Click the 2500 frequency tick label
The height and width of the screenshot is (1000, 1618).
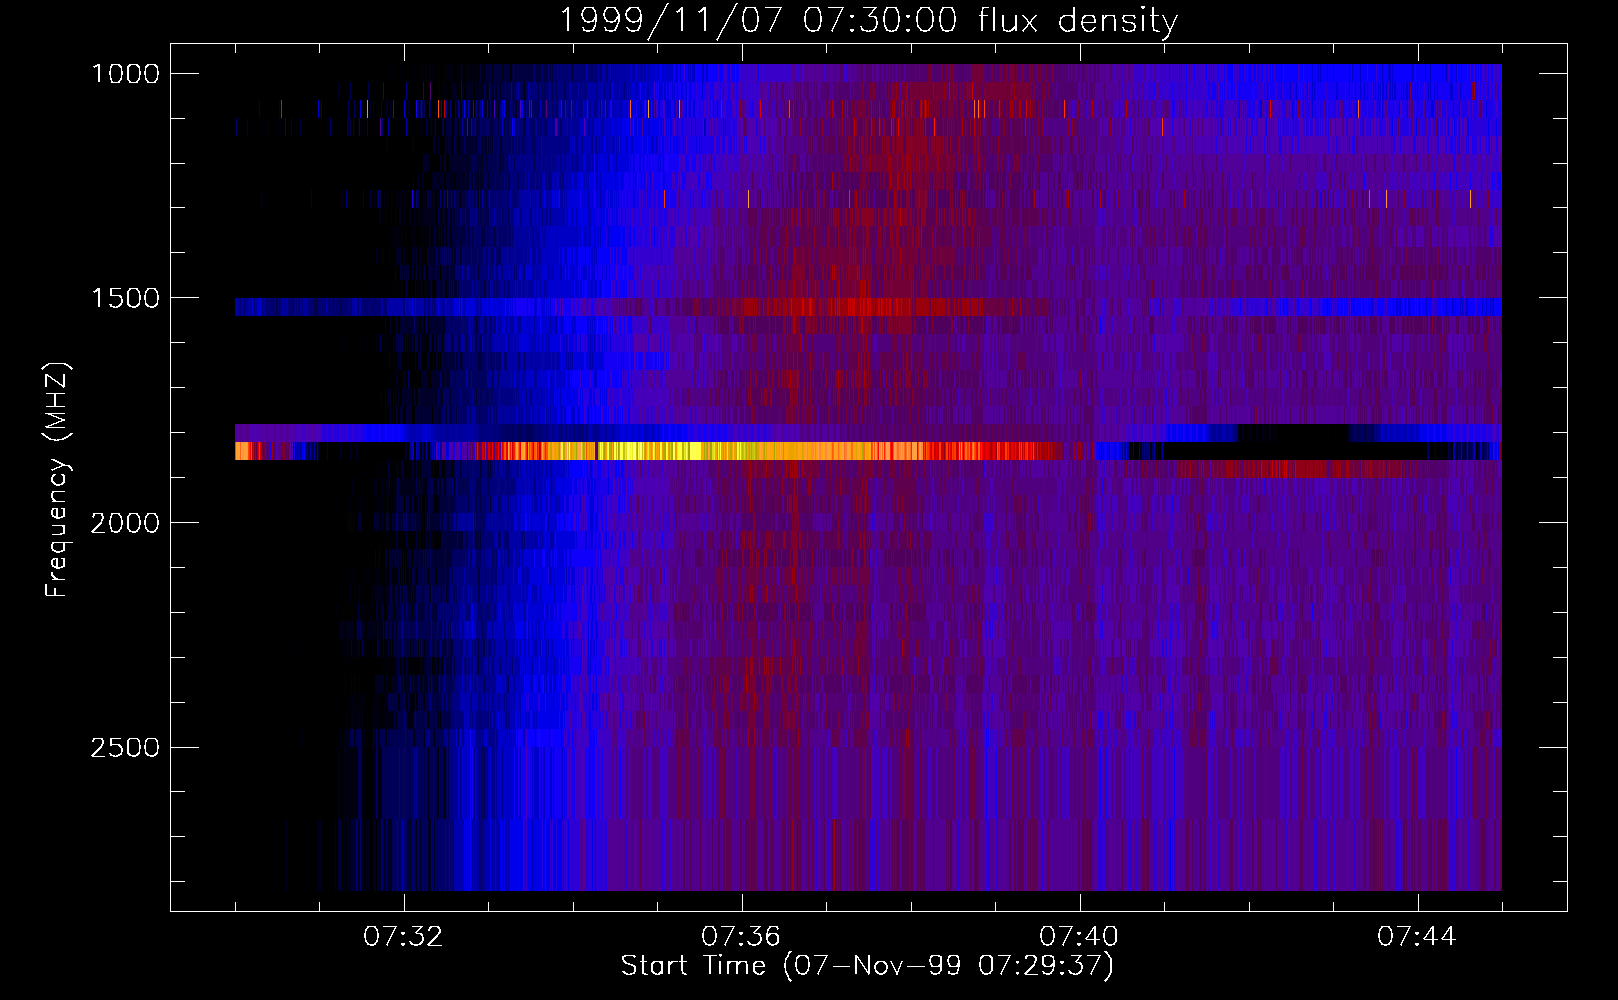[125, 748]
